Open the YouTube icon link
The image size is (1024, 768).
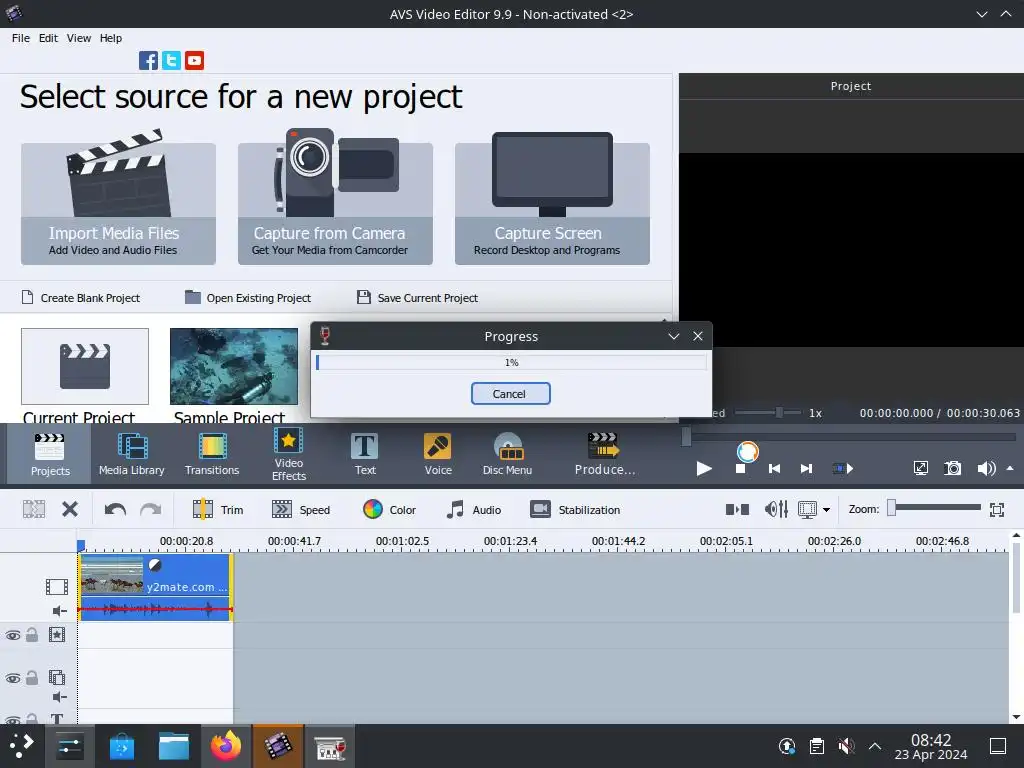point(194,61)
